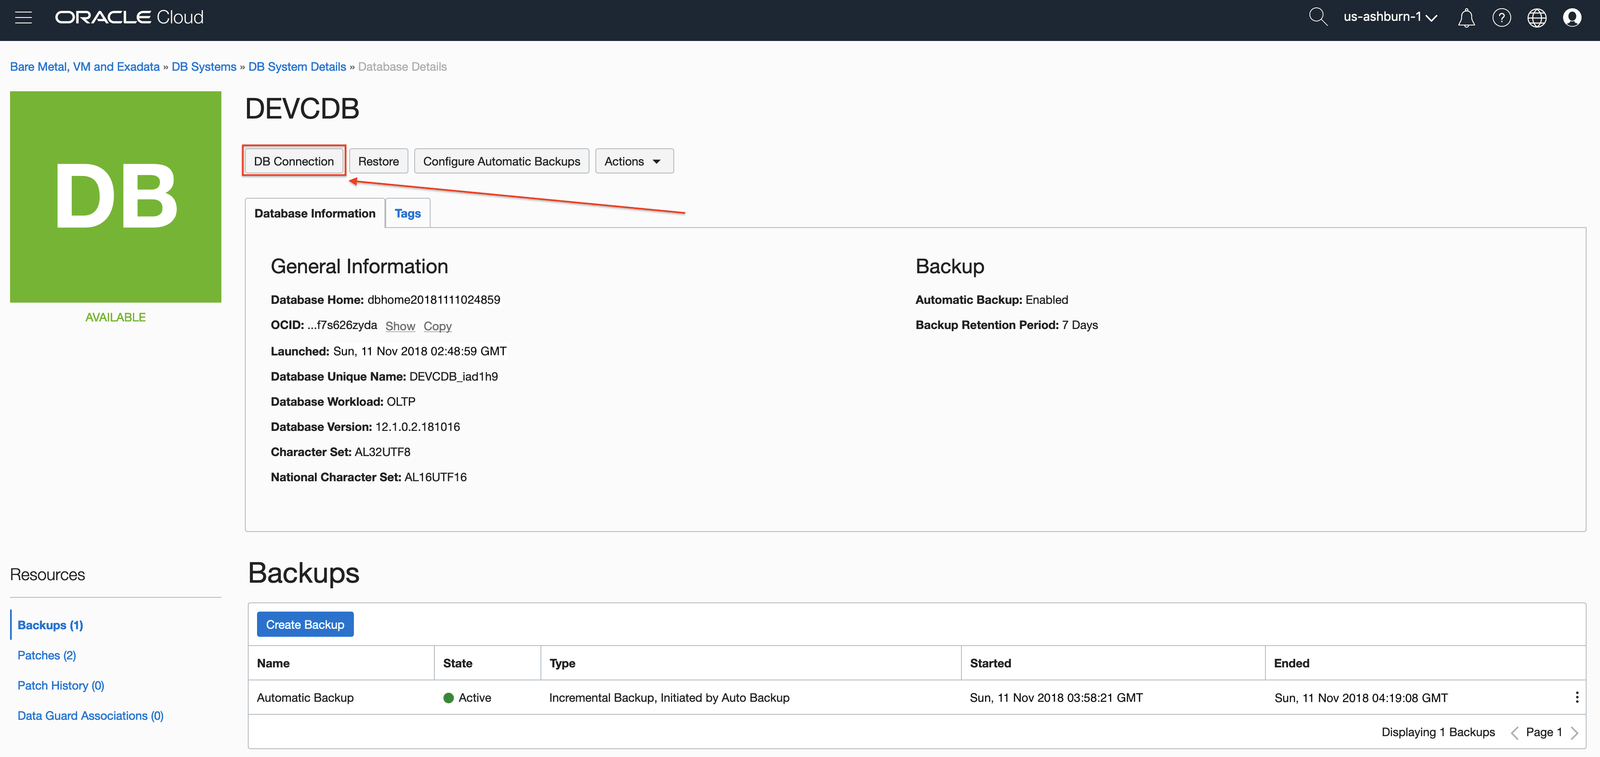Click the Create Backup button
Viewport: 1600px width, 757px height.
(305, 625)
